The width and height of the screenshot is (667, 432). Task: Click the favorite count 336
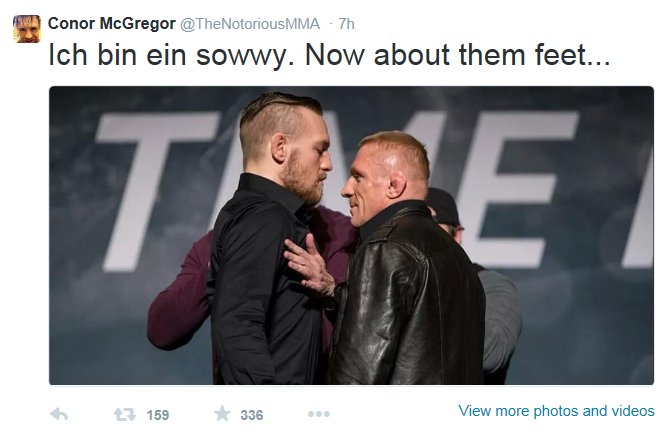[x=252, y=415]
